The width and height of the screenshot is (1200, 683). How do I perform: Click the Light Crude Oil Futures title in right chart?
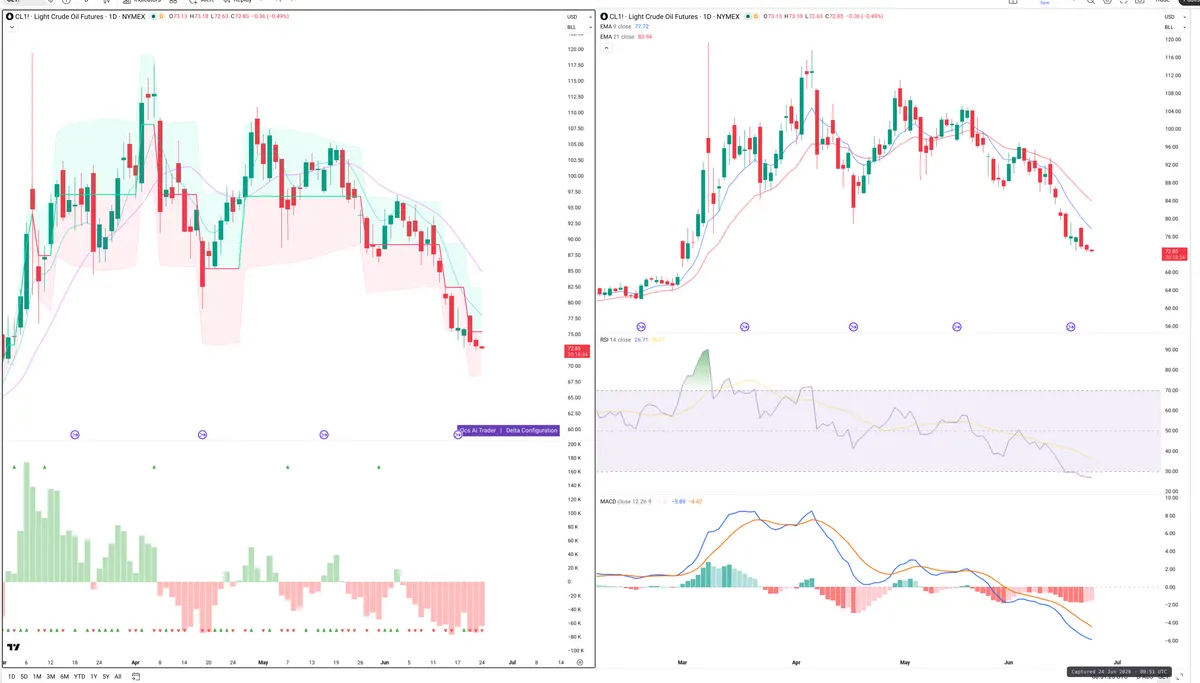pyautogui.click(x=664, y=17)
